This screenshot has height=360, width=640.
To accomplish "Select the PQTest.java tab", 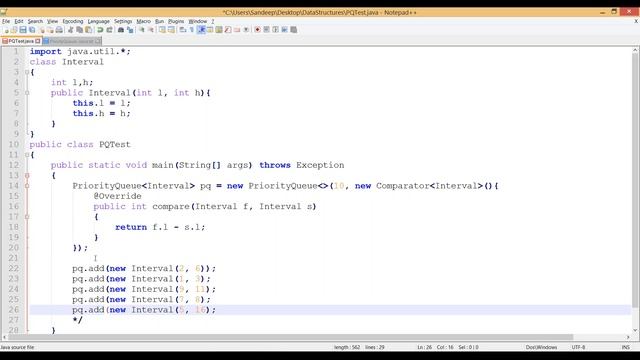I will click(21, 41).
